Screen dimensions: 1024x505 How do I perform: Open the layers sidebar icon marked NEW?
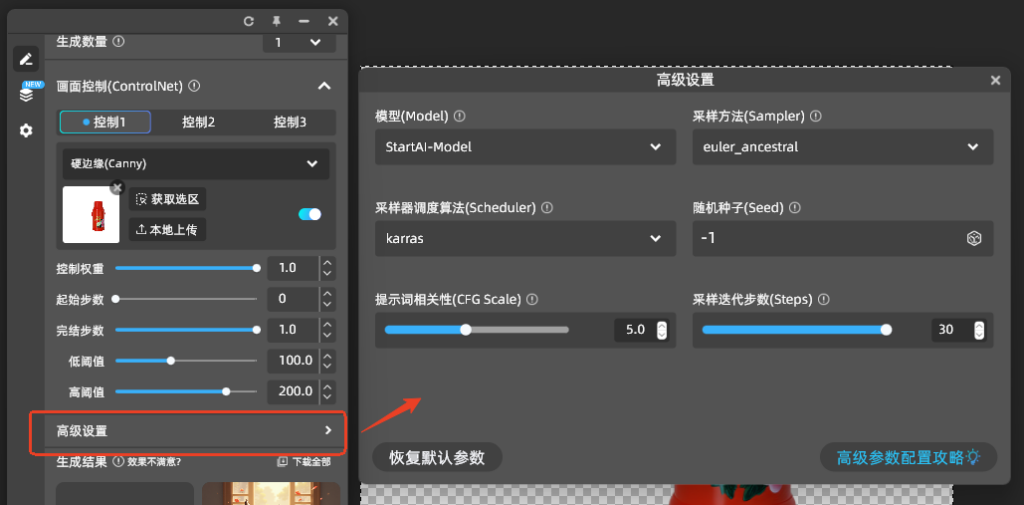coord(26,94)
